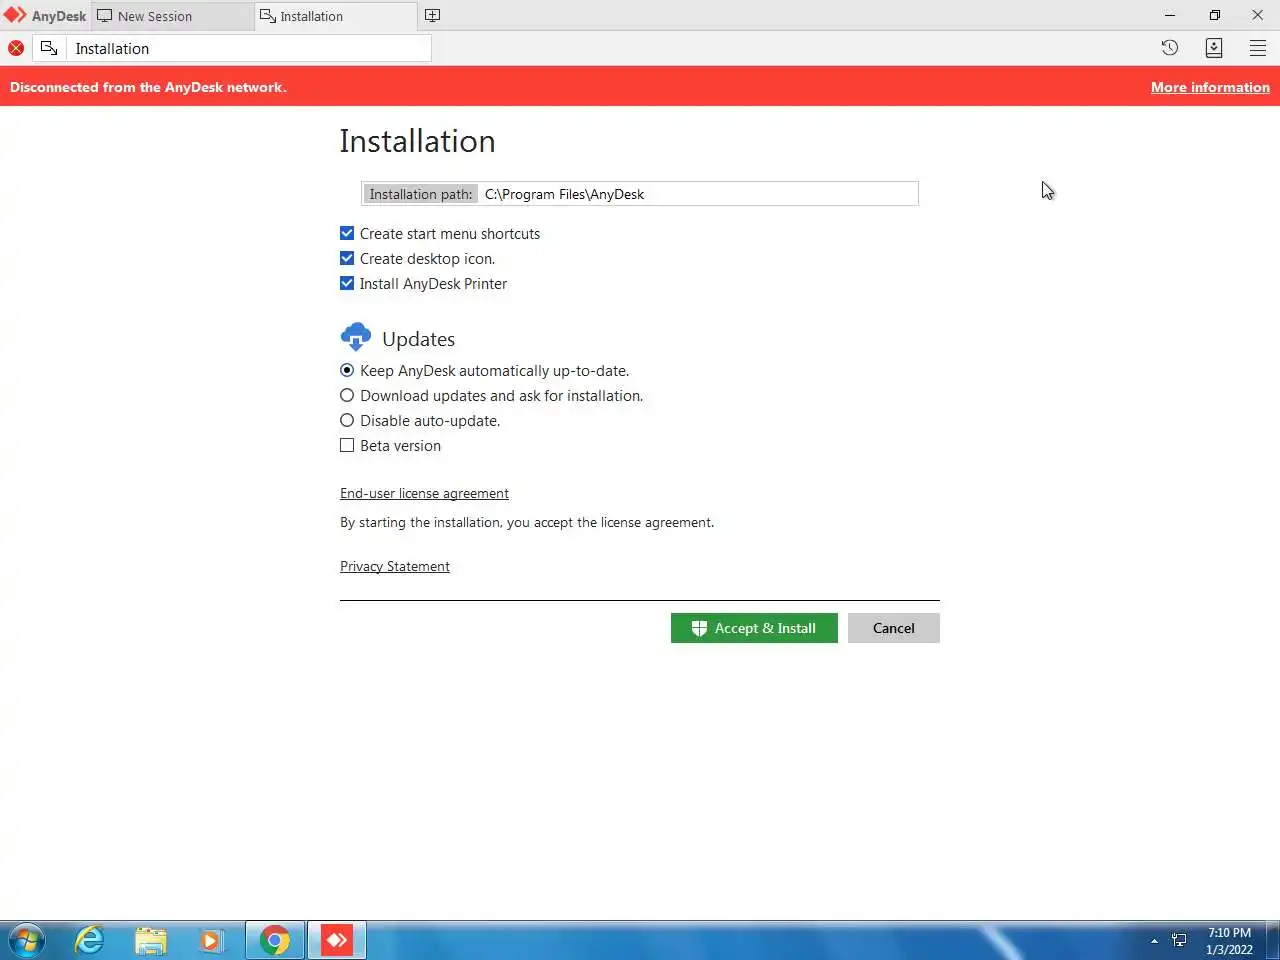1280x960 pixels.
Task: Click the network tray icon
Action: pos(1180,940)
